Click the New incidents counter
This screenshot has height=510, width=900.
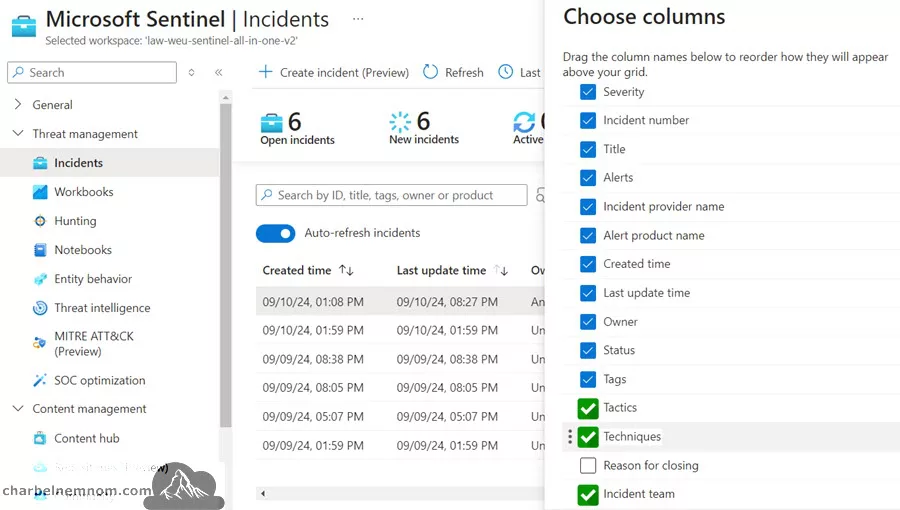coord(424,129)
